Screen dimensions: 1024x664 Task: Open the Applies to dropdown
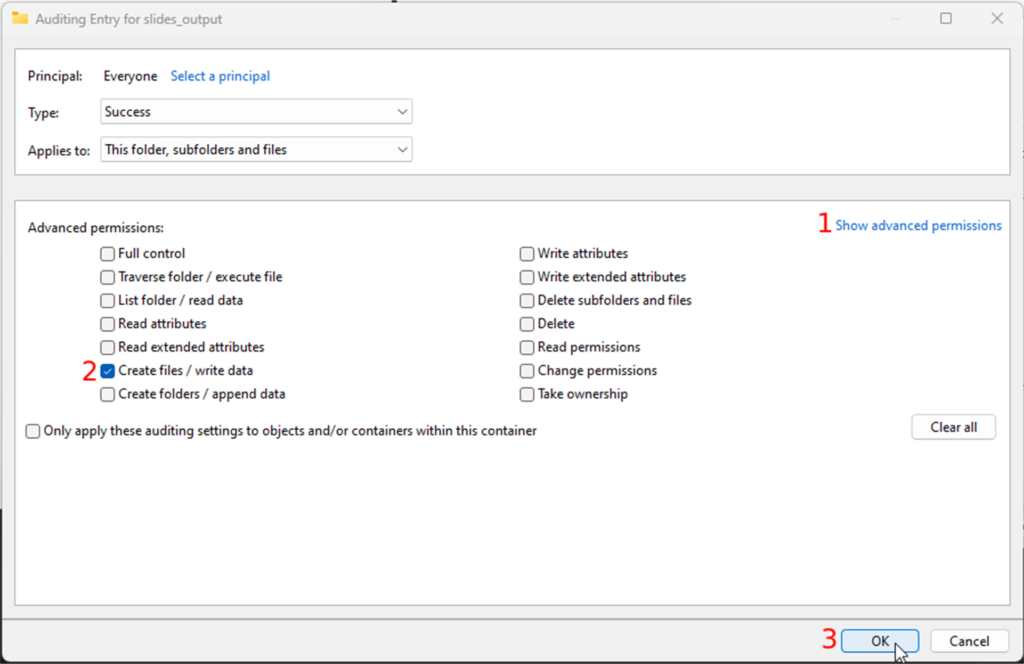(x=256, y=150)
